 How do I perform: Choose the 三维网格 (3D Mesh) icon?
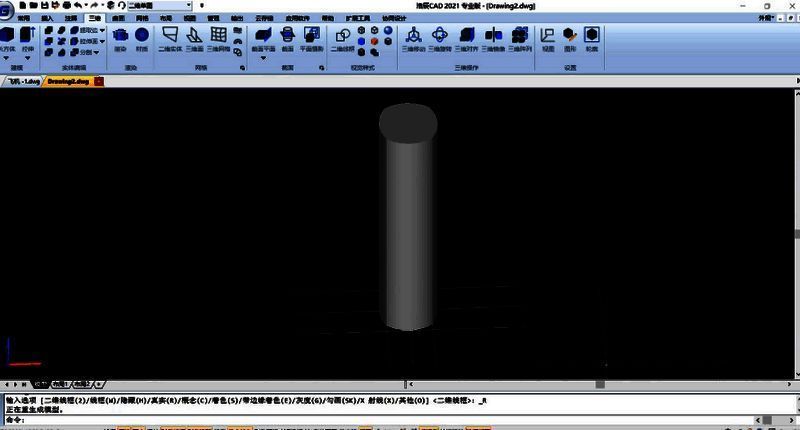219,39
